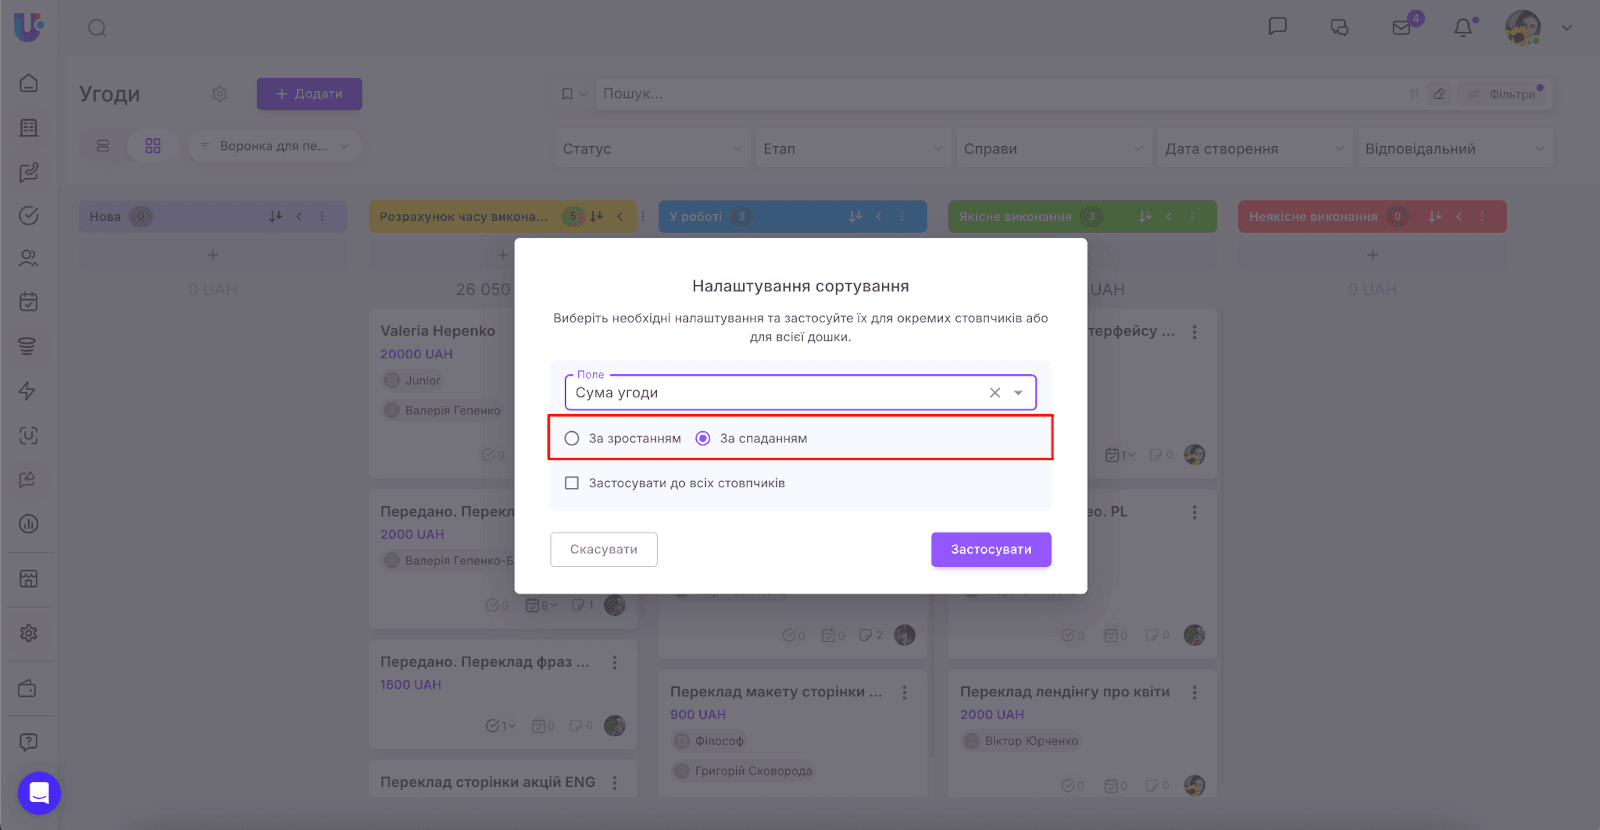
Task: Select the 'За зростанням' radio option
Action: (572, 438)
